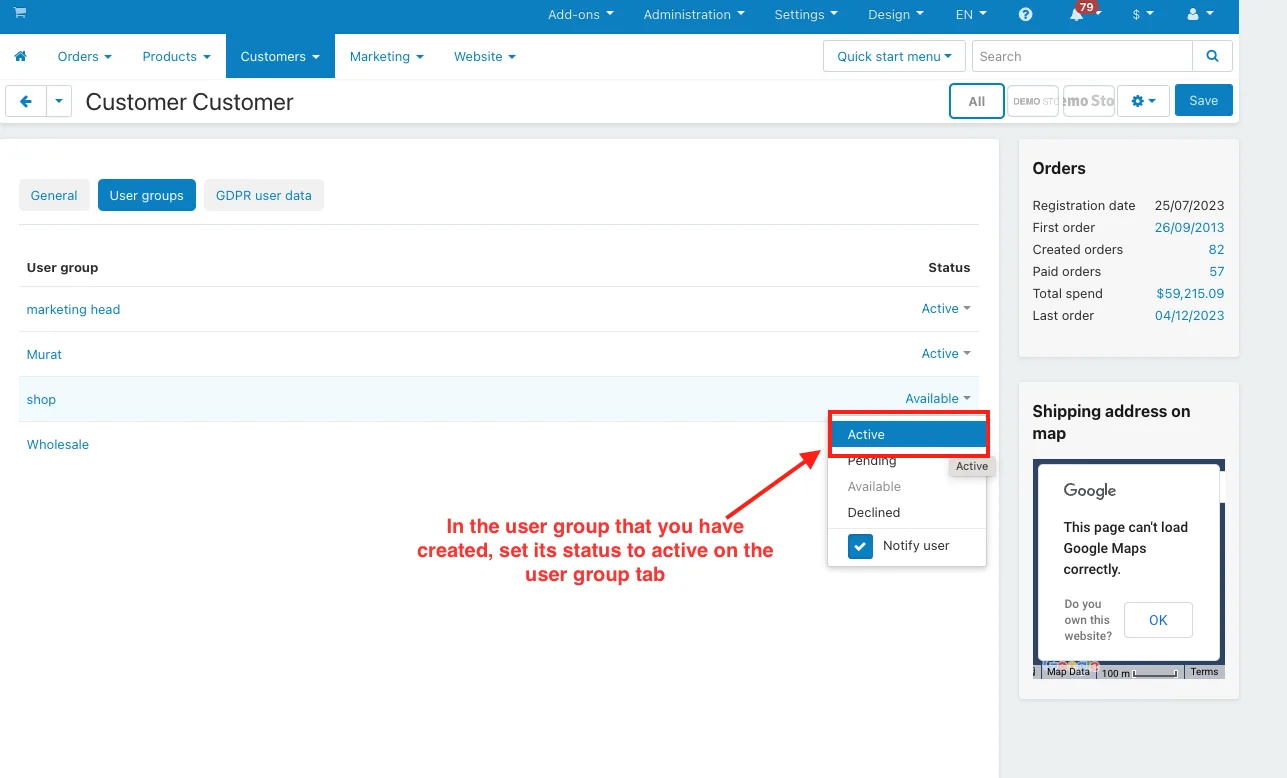This screenshot has width=1287, height=778.
Task: Open the $ currency selector
Action: [1143, 15]
